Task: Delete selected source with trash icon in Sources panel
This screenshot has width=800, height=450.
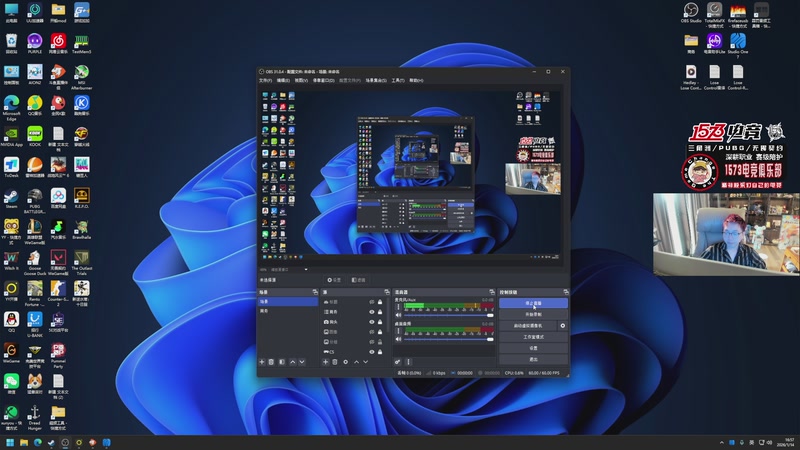Action: click(335, 362)
